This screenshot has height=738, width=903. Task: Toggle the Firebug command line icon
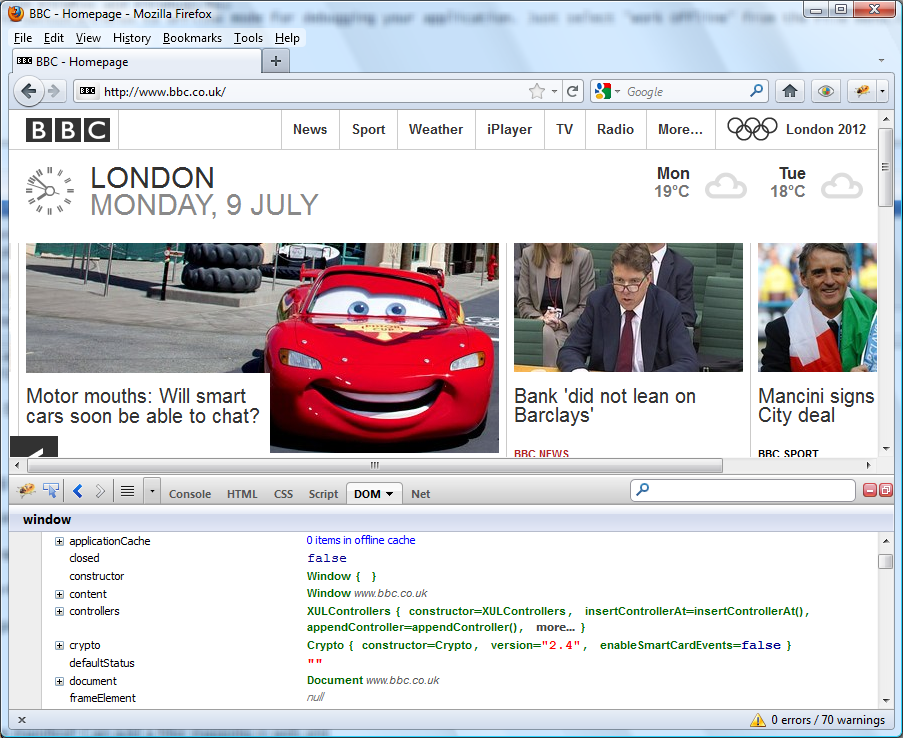click(127, 491)
